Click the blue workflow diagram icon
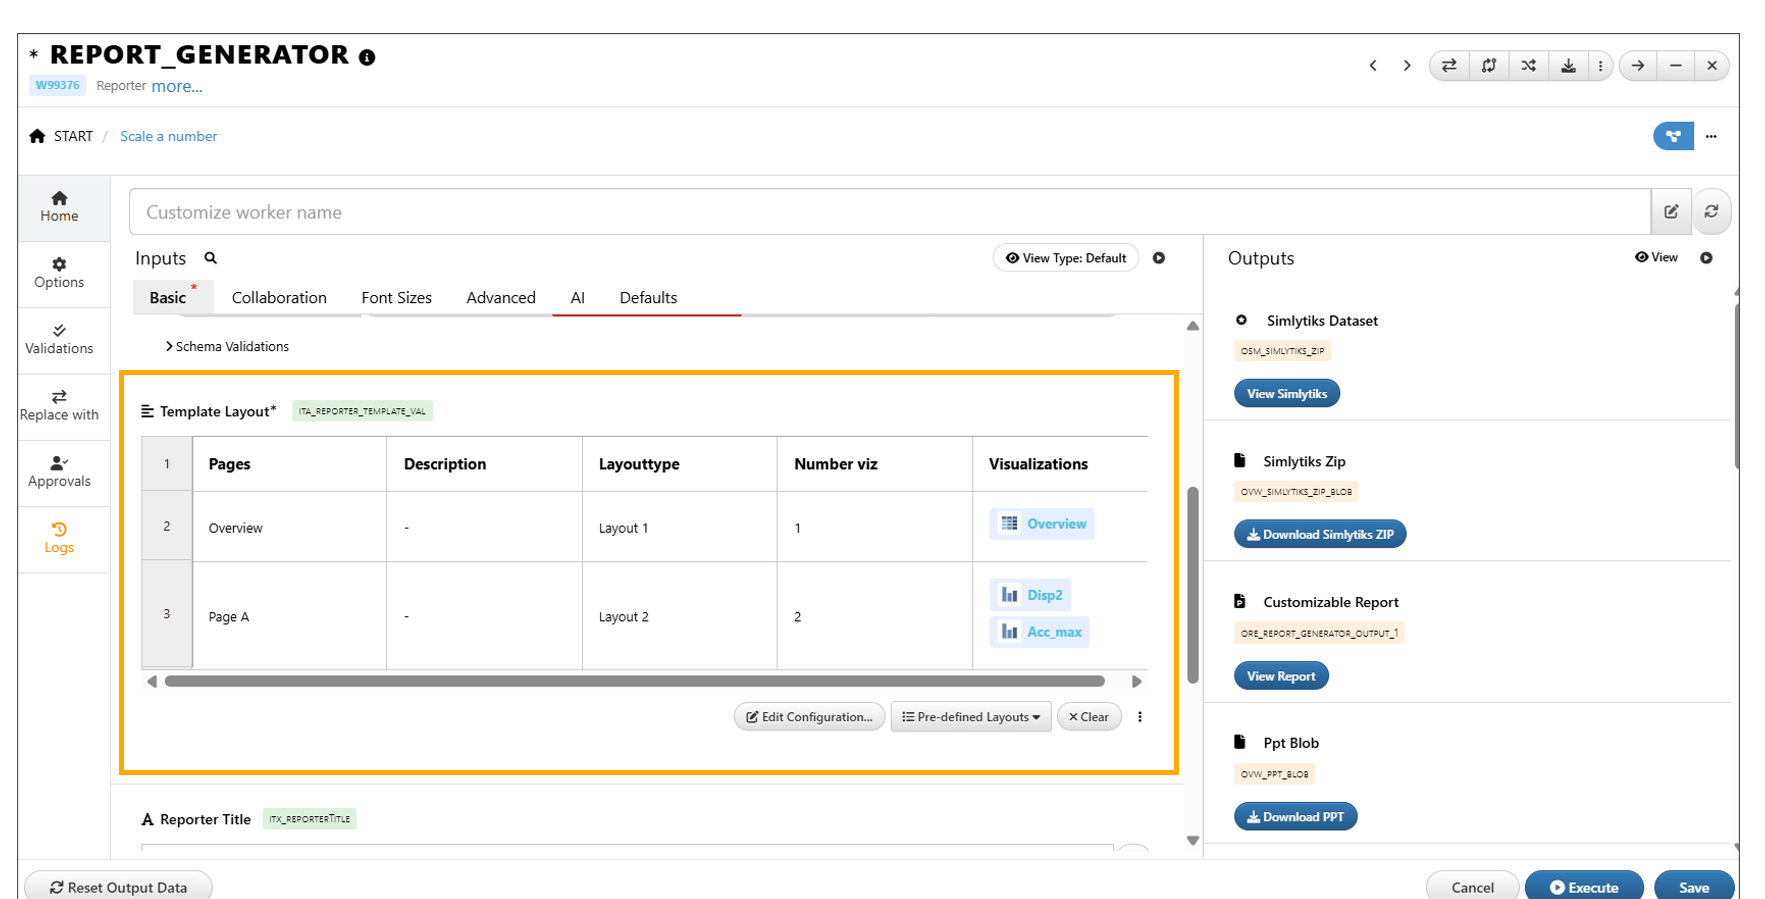This screenshot has width=1765, height=899. pos(1672,136)
